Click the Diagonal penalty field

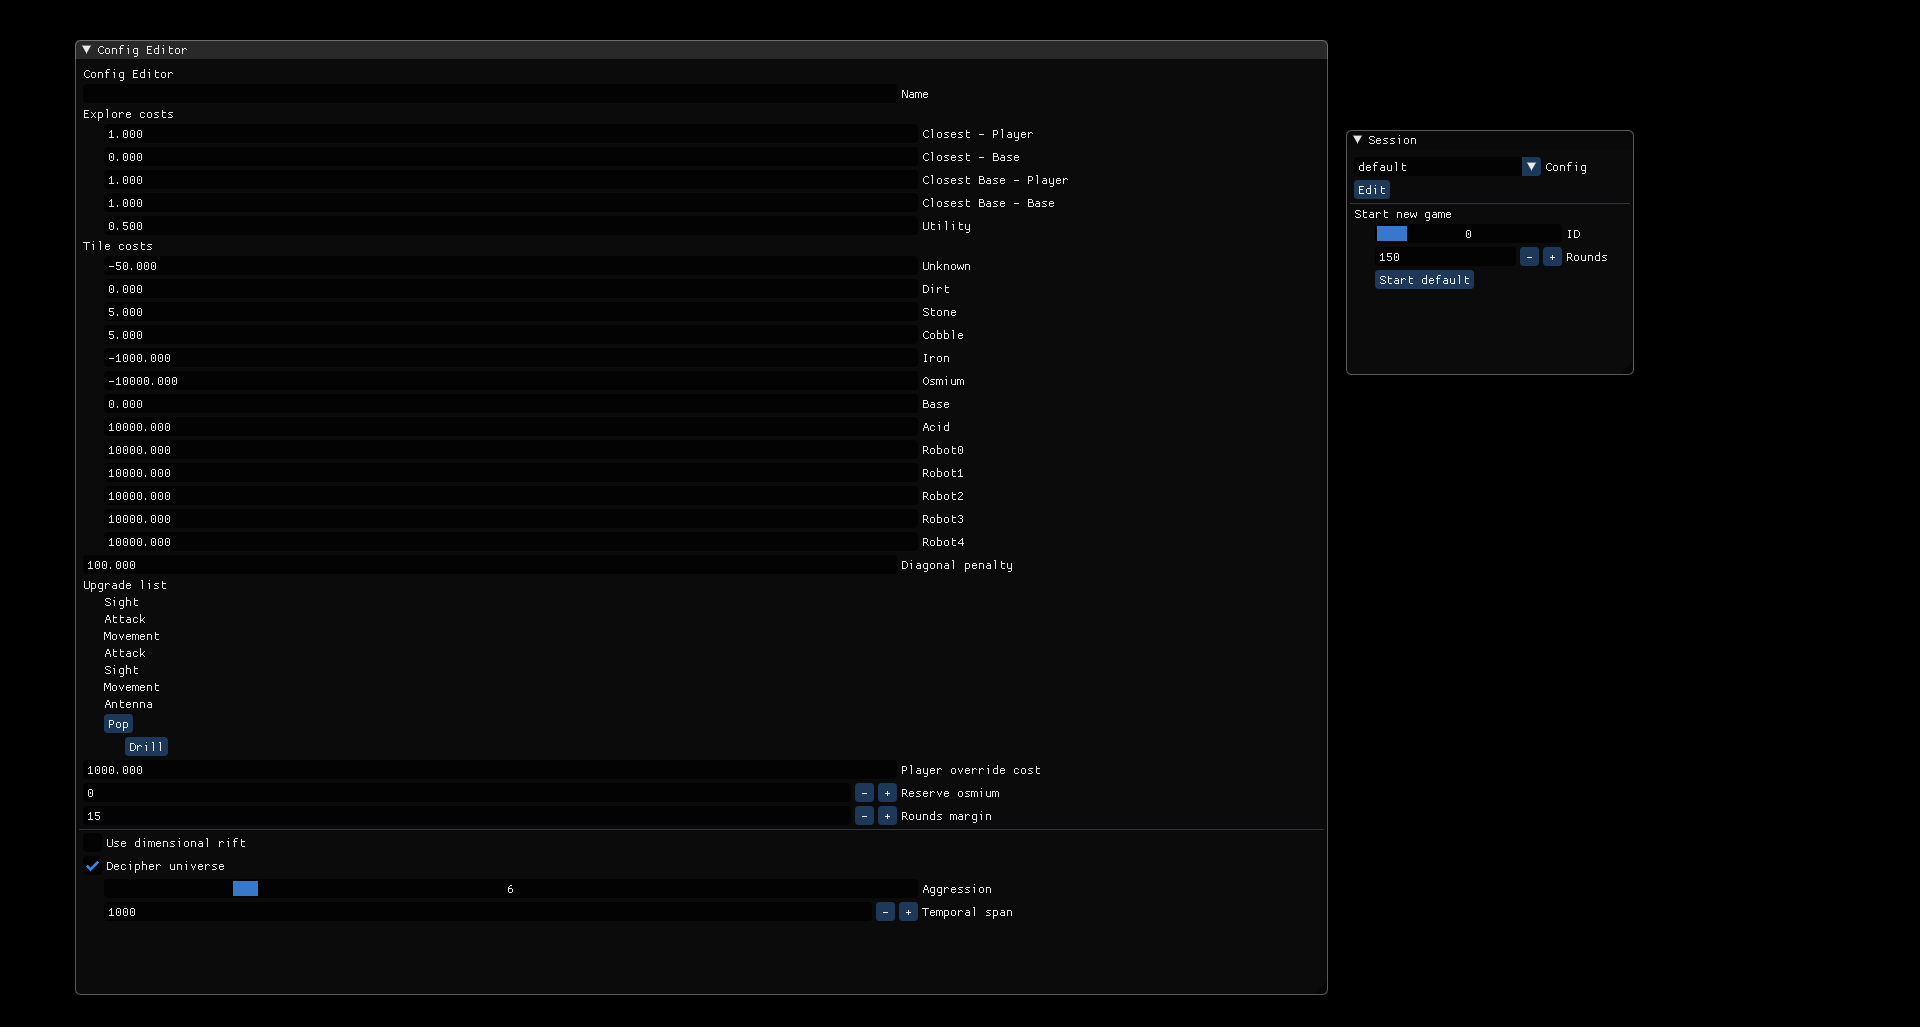click(x=490, y=564)
